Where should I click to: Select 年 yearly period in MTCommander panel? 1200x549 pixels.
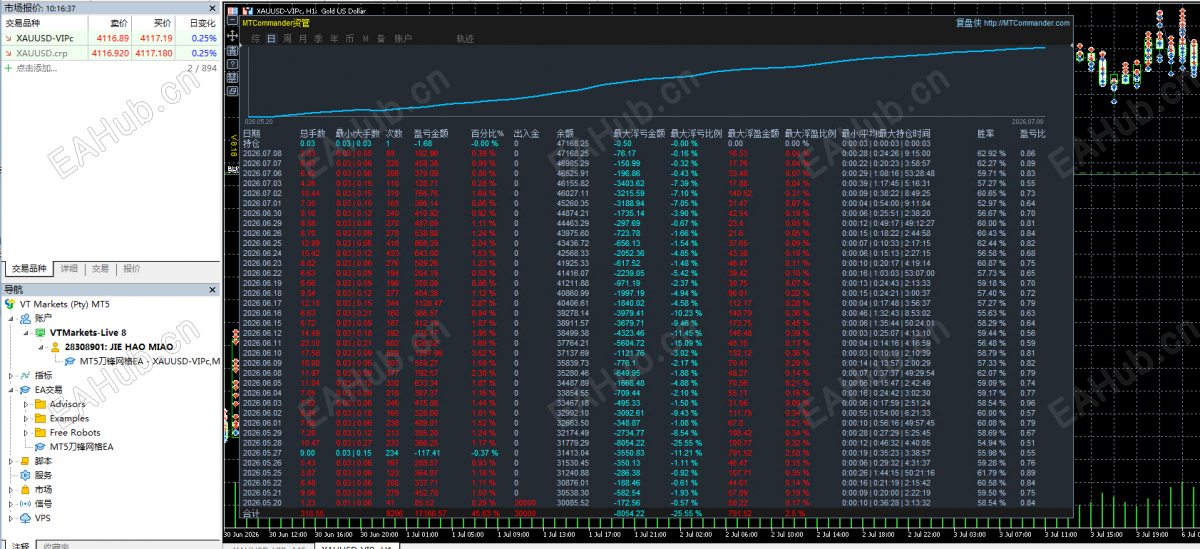point(334,39)
